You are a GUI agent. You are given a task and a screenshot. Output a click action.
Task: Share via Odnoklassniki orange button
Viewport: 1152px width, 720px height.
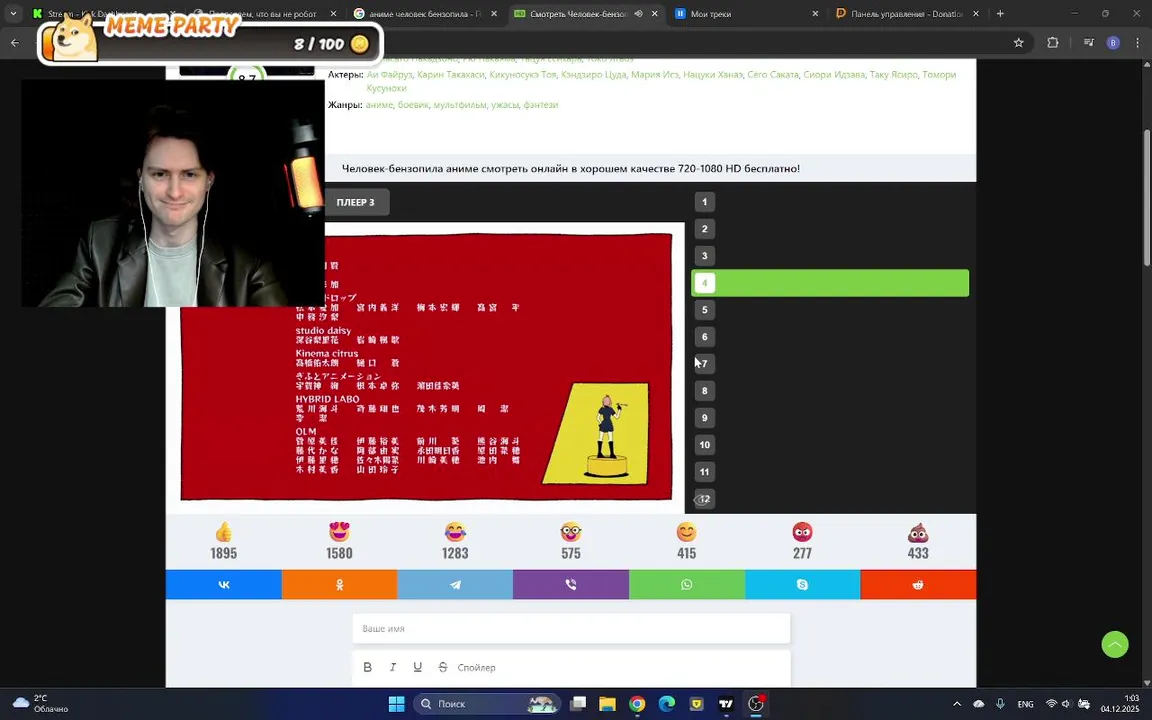[x=339, y=585]
